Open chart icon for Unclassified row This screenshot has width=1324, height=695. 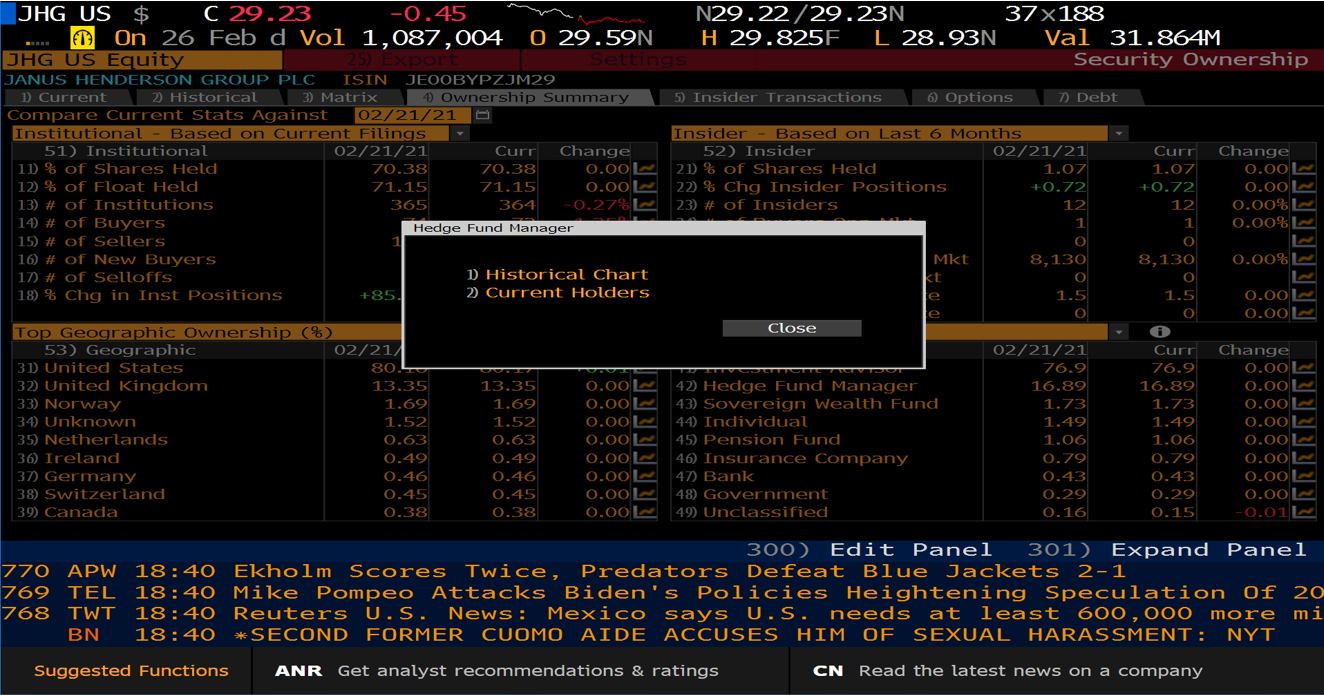[x=1303, y=512]
